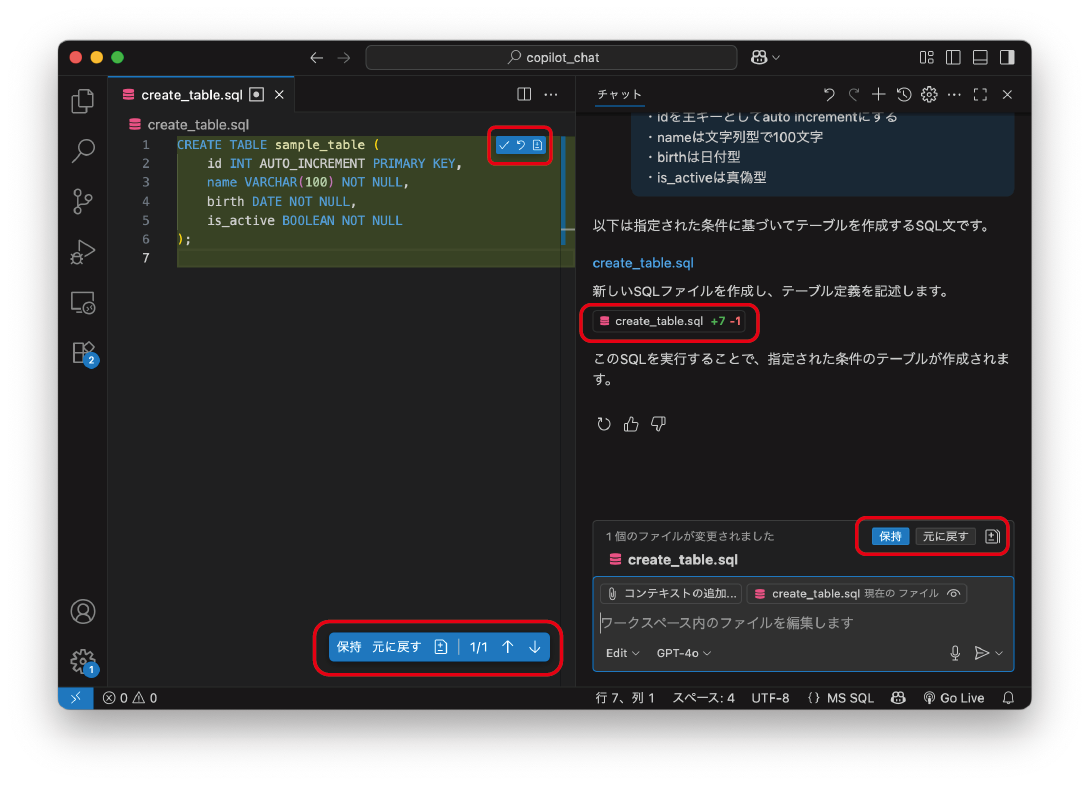This screenshot has width=1090, height=787.
Task: Open the Source Control view
Action: point(83,202)
